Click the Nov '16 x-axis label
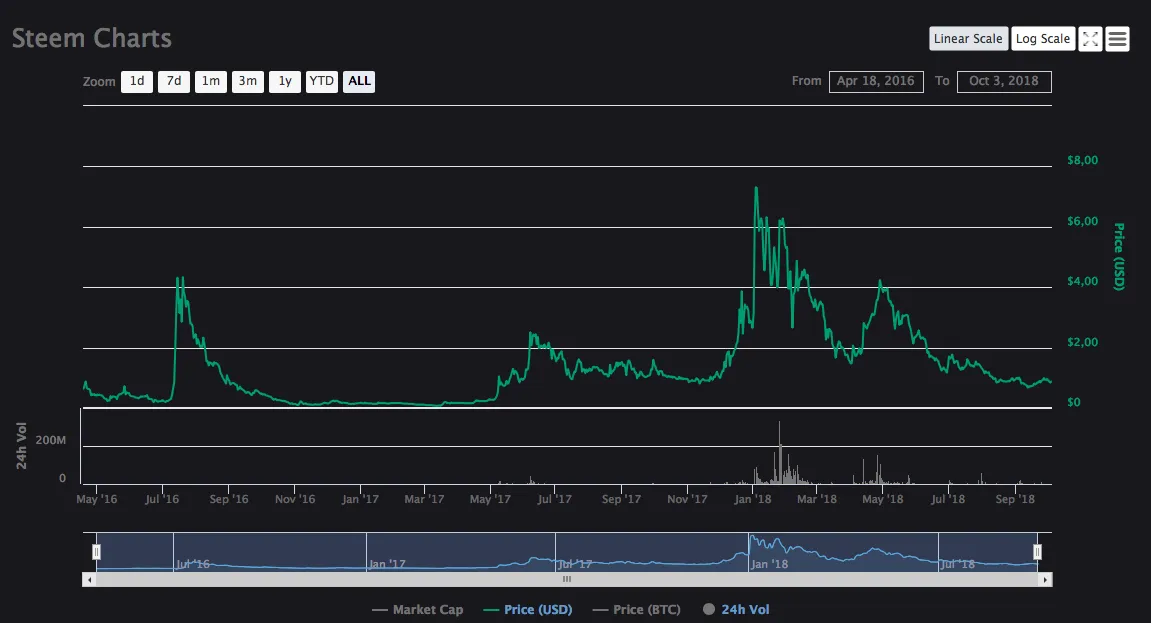The width and height of the screenshot is (1151, 623). (295, 499)
